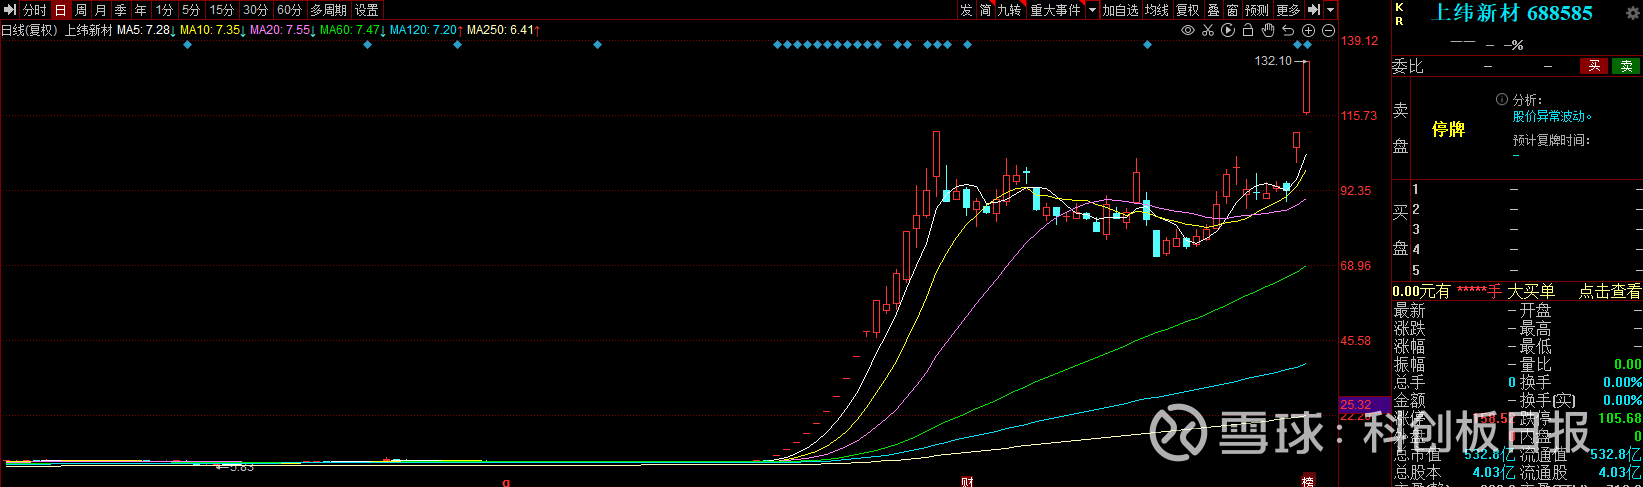Viewport: 1643px width, 487px height.
Task: Click the playback replay icon
Action: [x=1228, y=31]
